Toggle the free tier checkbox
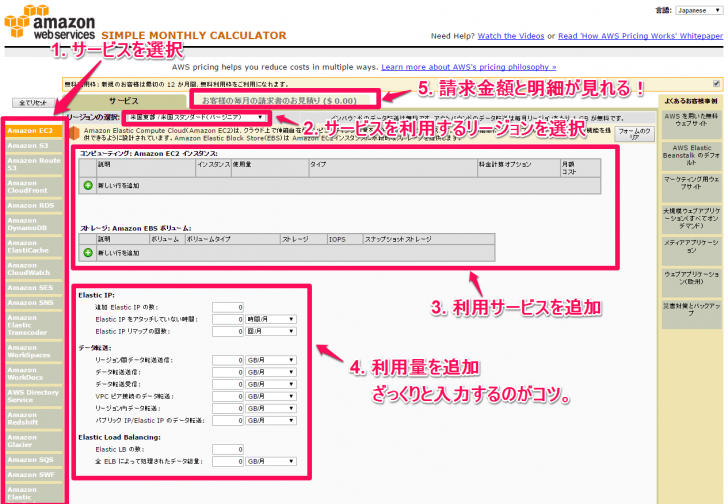This screenshot has height=504, width=728. [x=716, y=84]
